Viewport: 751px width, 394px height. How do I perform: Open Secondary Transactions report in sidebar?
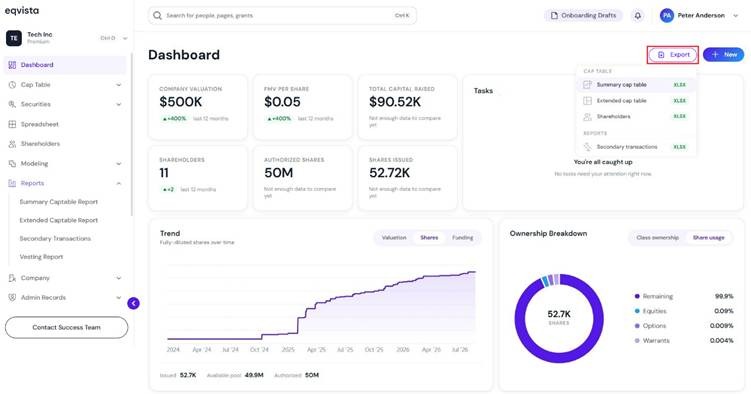pos(55,238)
